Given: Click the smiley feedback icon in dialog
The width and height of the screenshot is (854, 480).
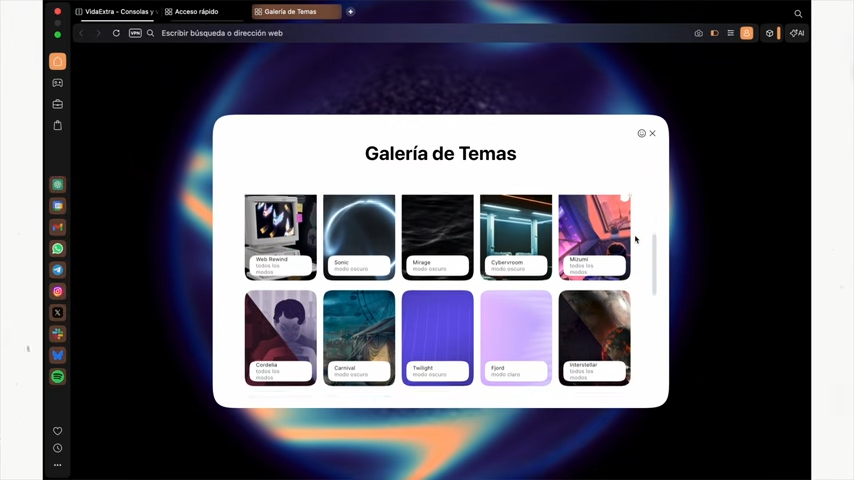Looking at the screenshot, I should point(642,133).
